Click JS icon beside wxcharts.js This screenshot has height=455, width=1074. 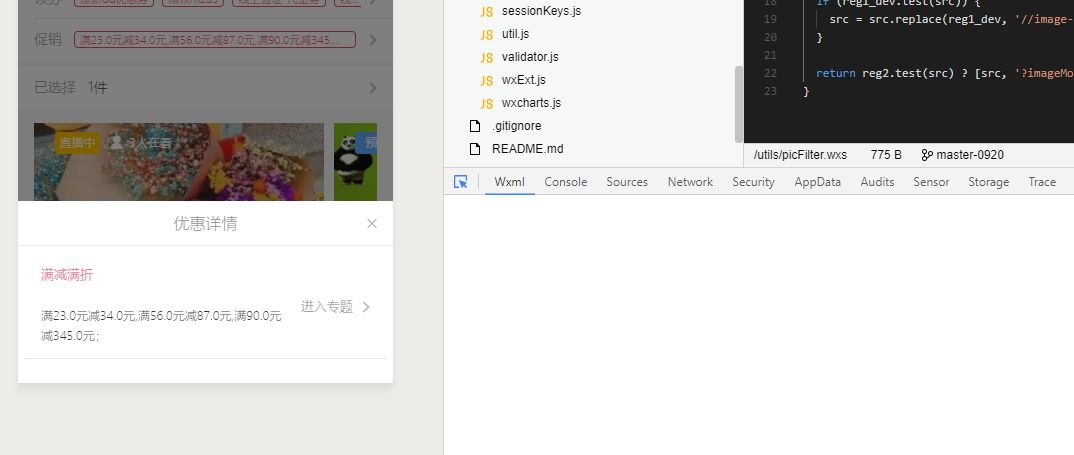pyautogui.click(x=487, y=103)
